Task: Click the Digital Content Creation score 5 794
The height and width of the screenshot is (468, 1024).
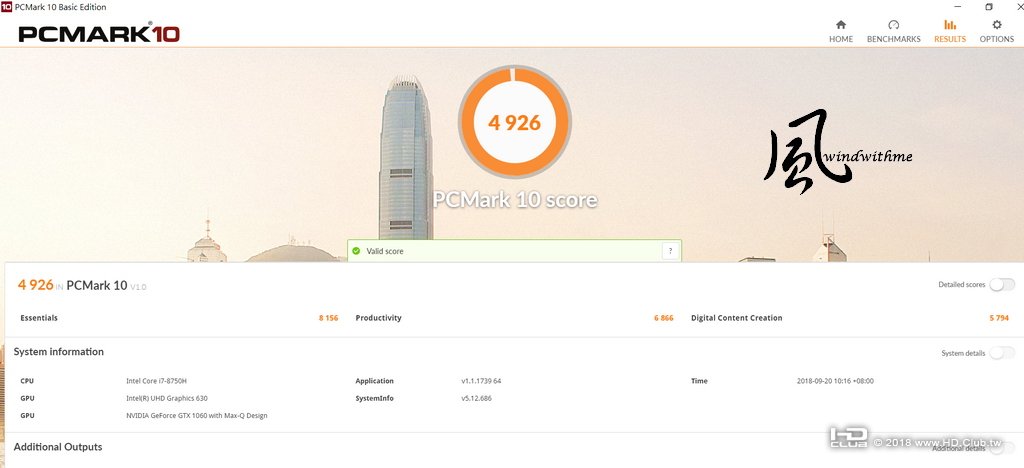Action: tap(999, 318)
